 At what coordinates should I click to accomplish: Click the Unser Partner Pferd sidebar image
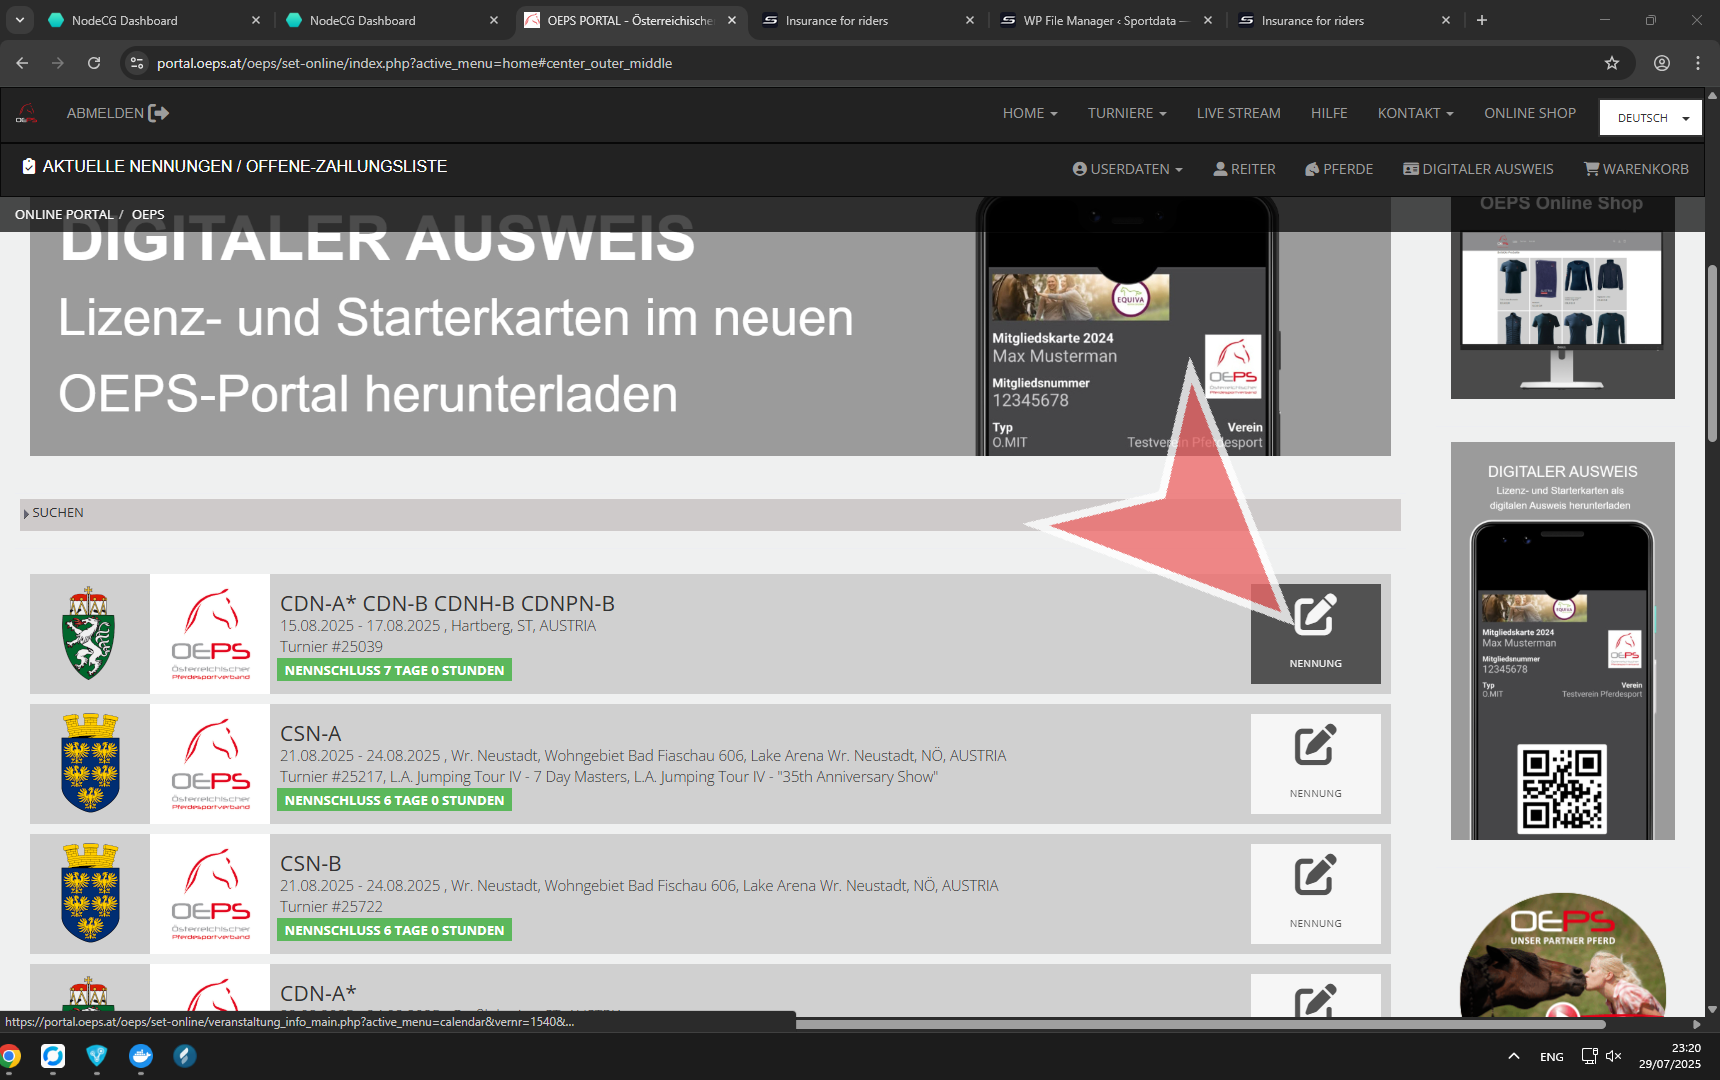click(1562, 955)
